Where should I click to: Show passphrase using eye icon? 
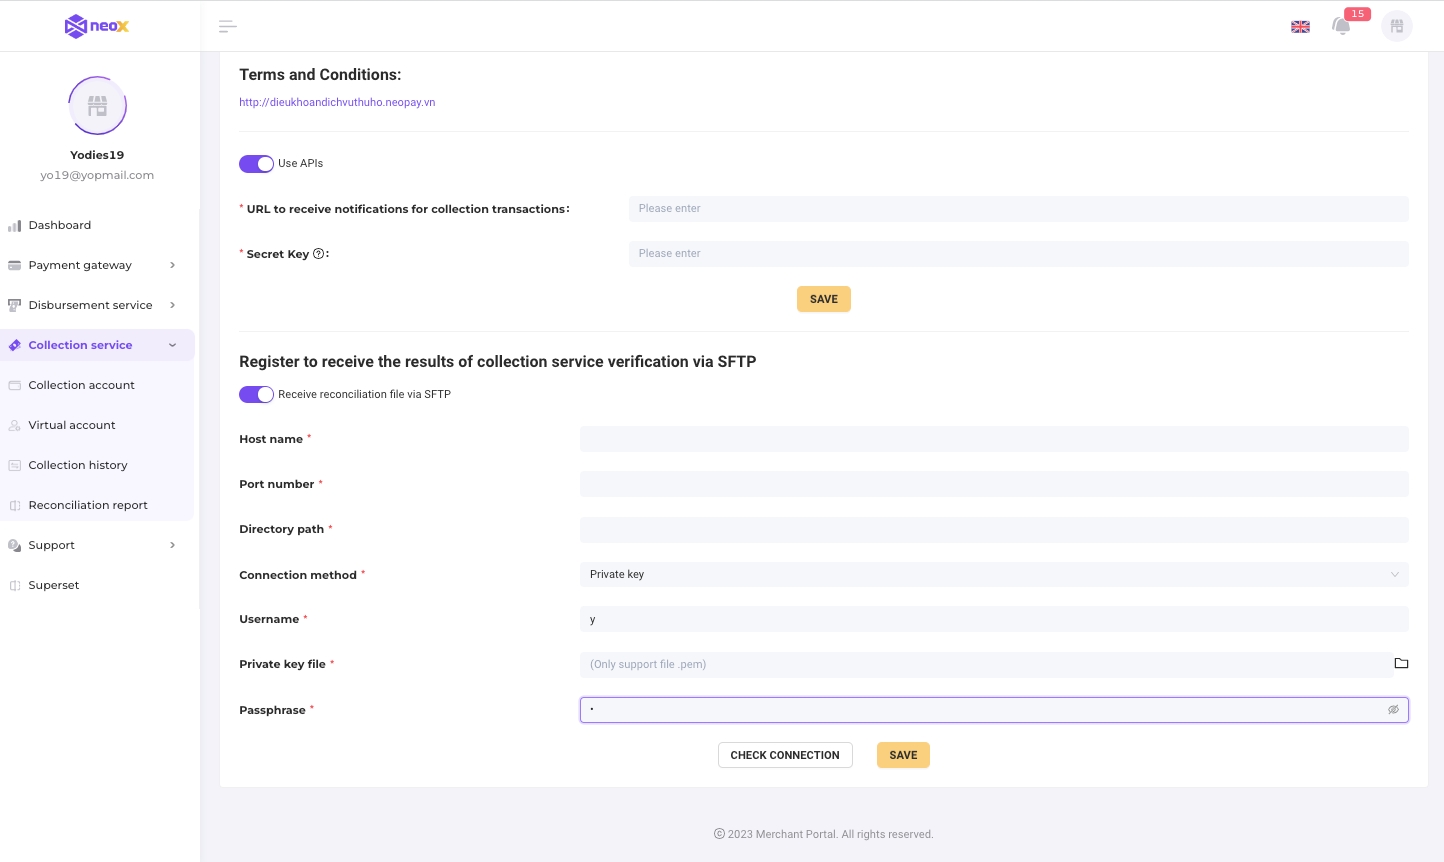pyautogui.click(x=1393, y=710)
